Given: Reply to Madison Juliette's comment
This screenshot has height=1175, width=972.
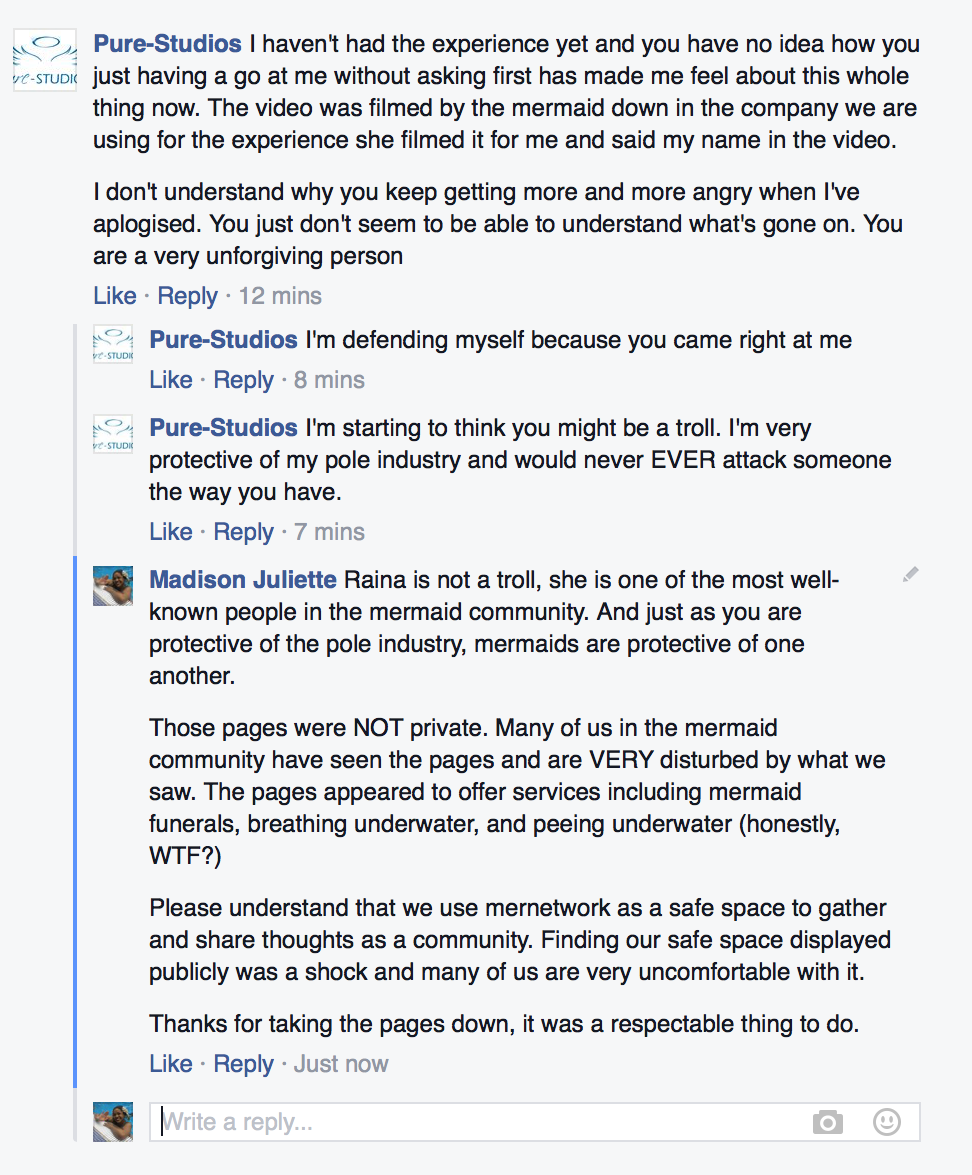Looking at the screenshot, I should tap(243, 1064).
